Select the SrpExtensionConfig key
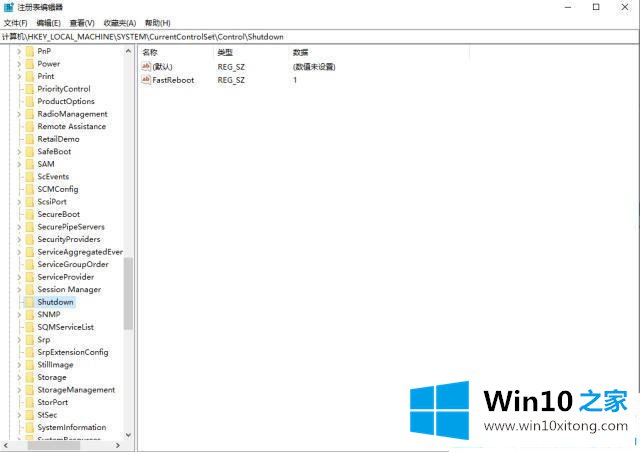 pyautogui.click(x=73, y=352)
